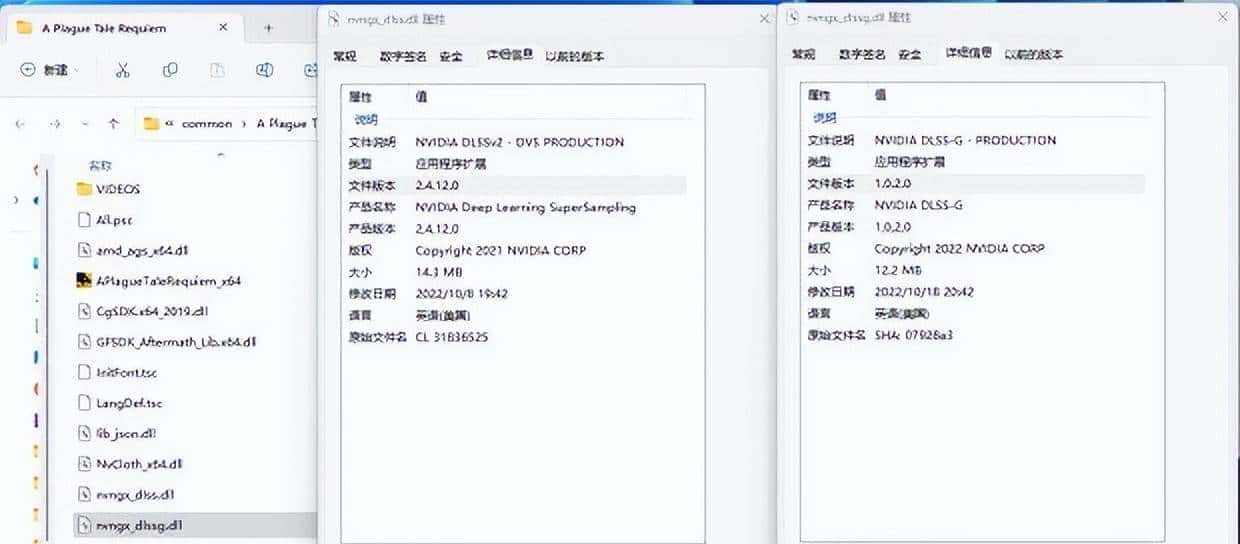Click the NvCloth_x64.dll file icon
The height and width of the screenshot is (544, 1240).
pos(85,464)
